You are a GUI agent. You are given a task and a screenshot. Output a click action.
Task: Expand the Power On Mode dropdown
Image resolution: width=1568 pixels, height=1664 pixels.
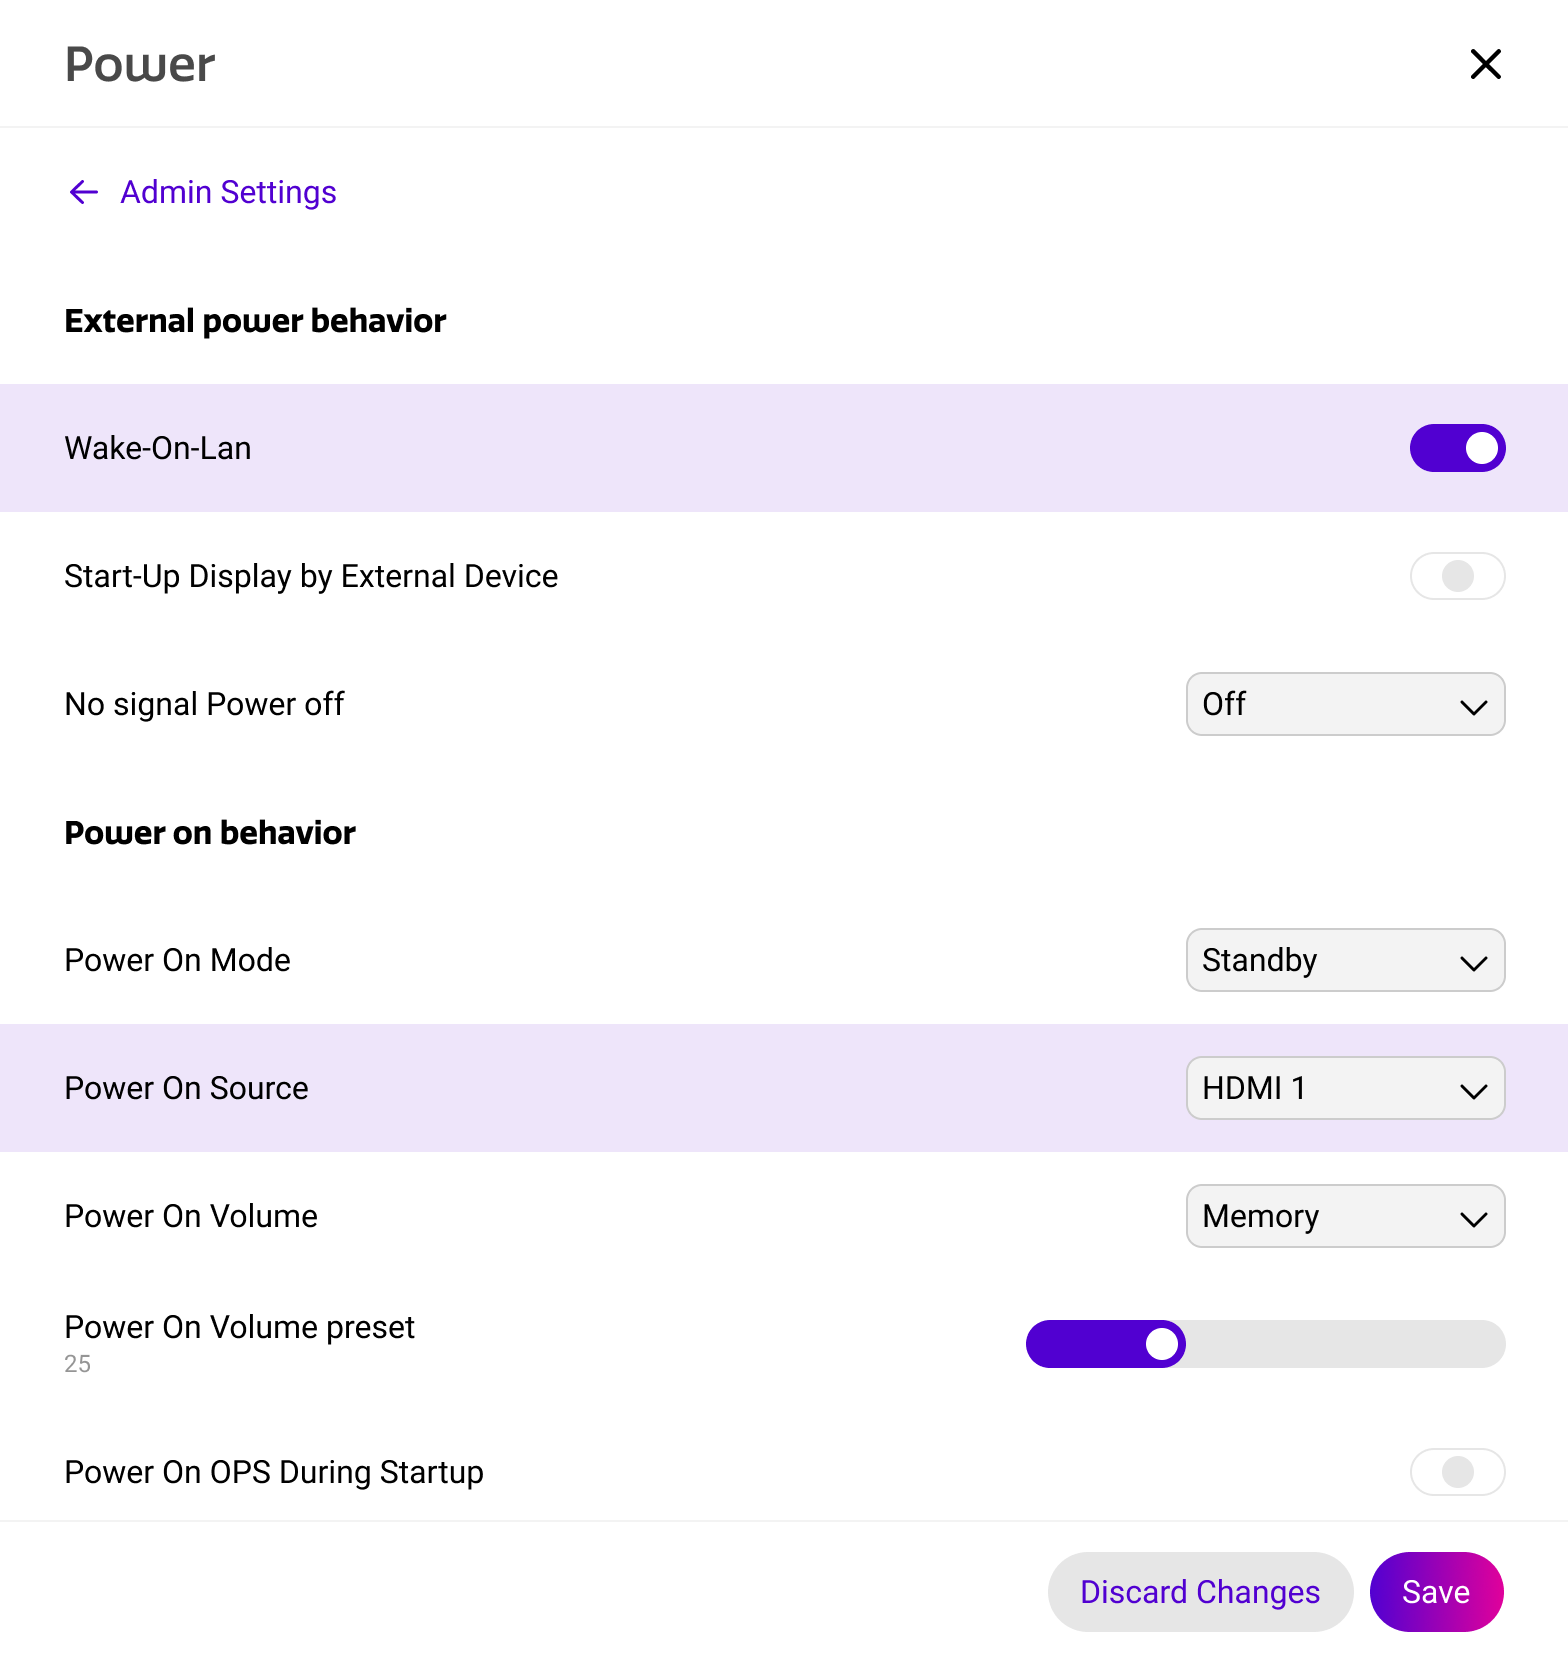tap(1344, 960)
